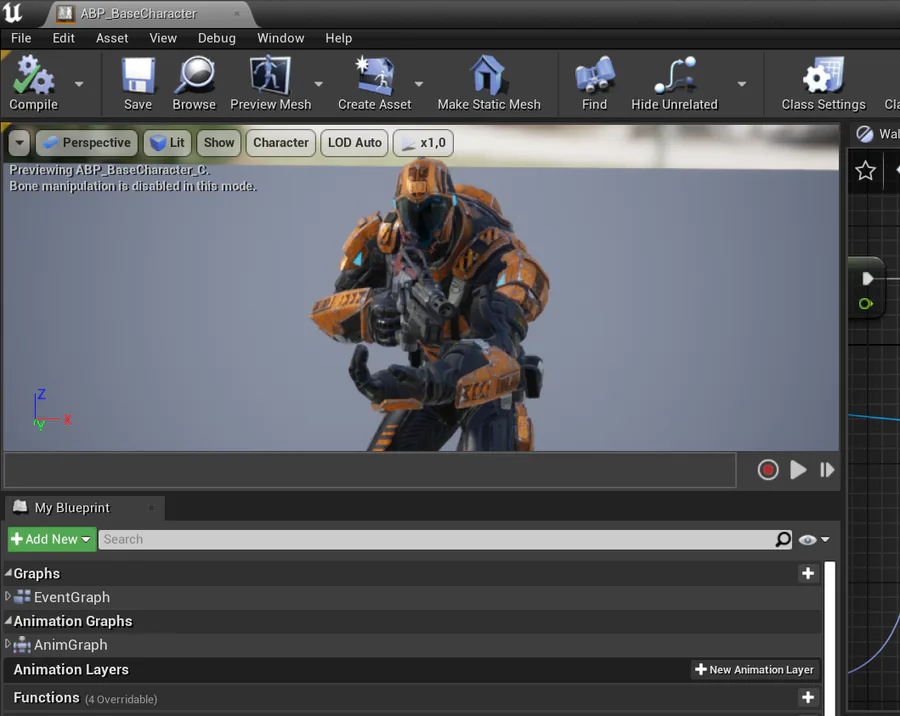Viewport: 900px width, 716px height.
Task: Close the ABP_BaseCharacter tab
Action: (237, 13)
